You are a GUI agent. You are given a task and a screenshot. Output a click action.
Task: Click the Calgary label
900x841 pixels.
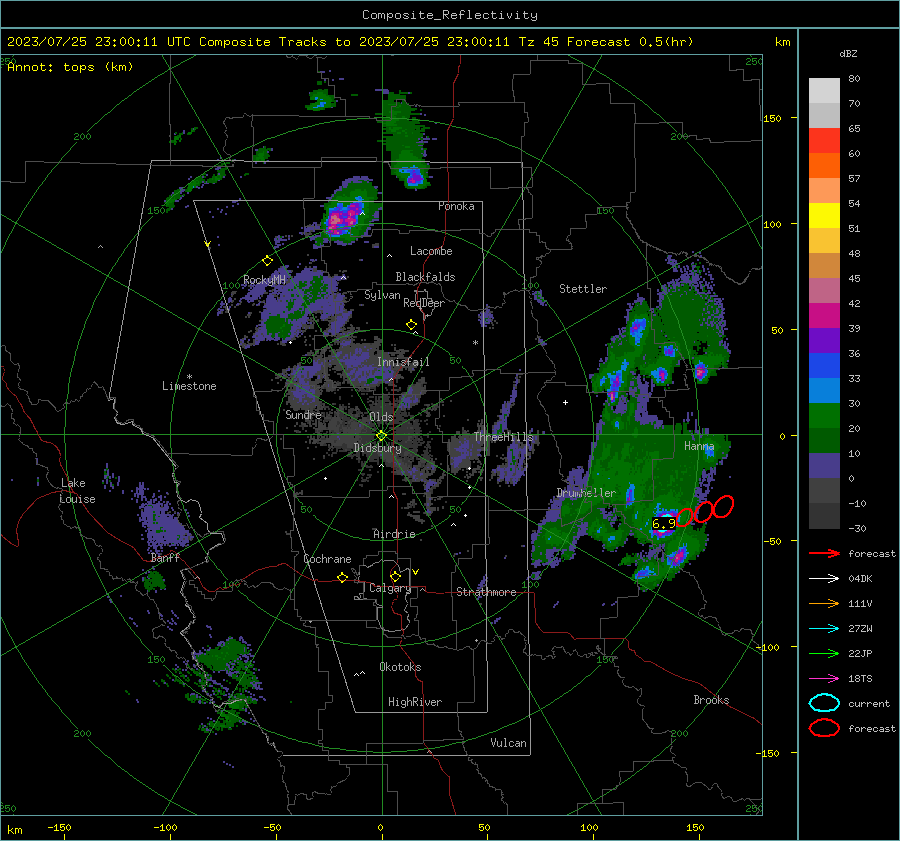point(390,588)
